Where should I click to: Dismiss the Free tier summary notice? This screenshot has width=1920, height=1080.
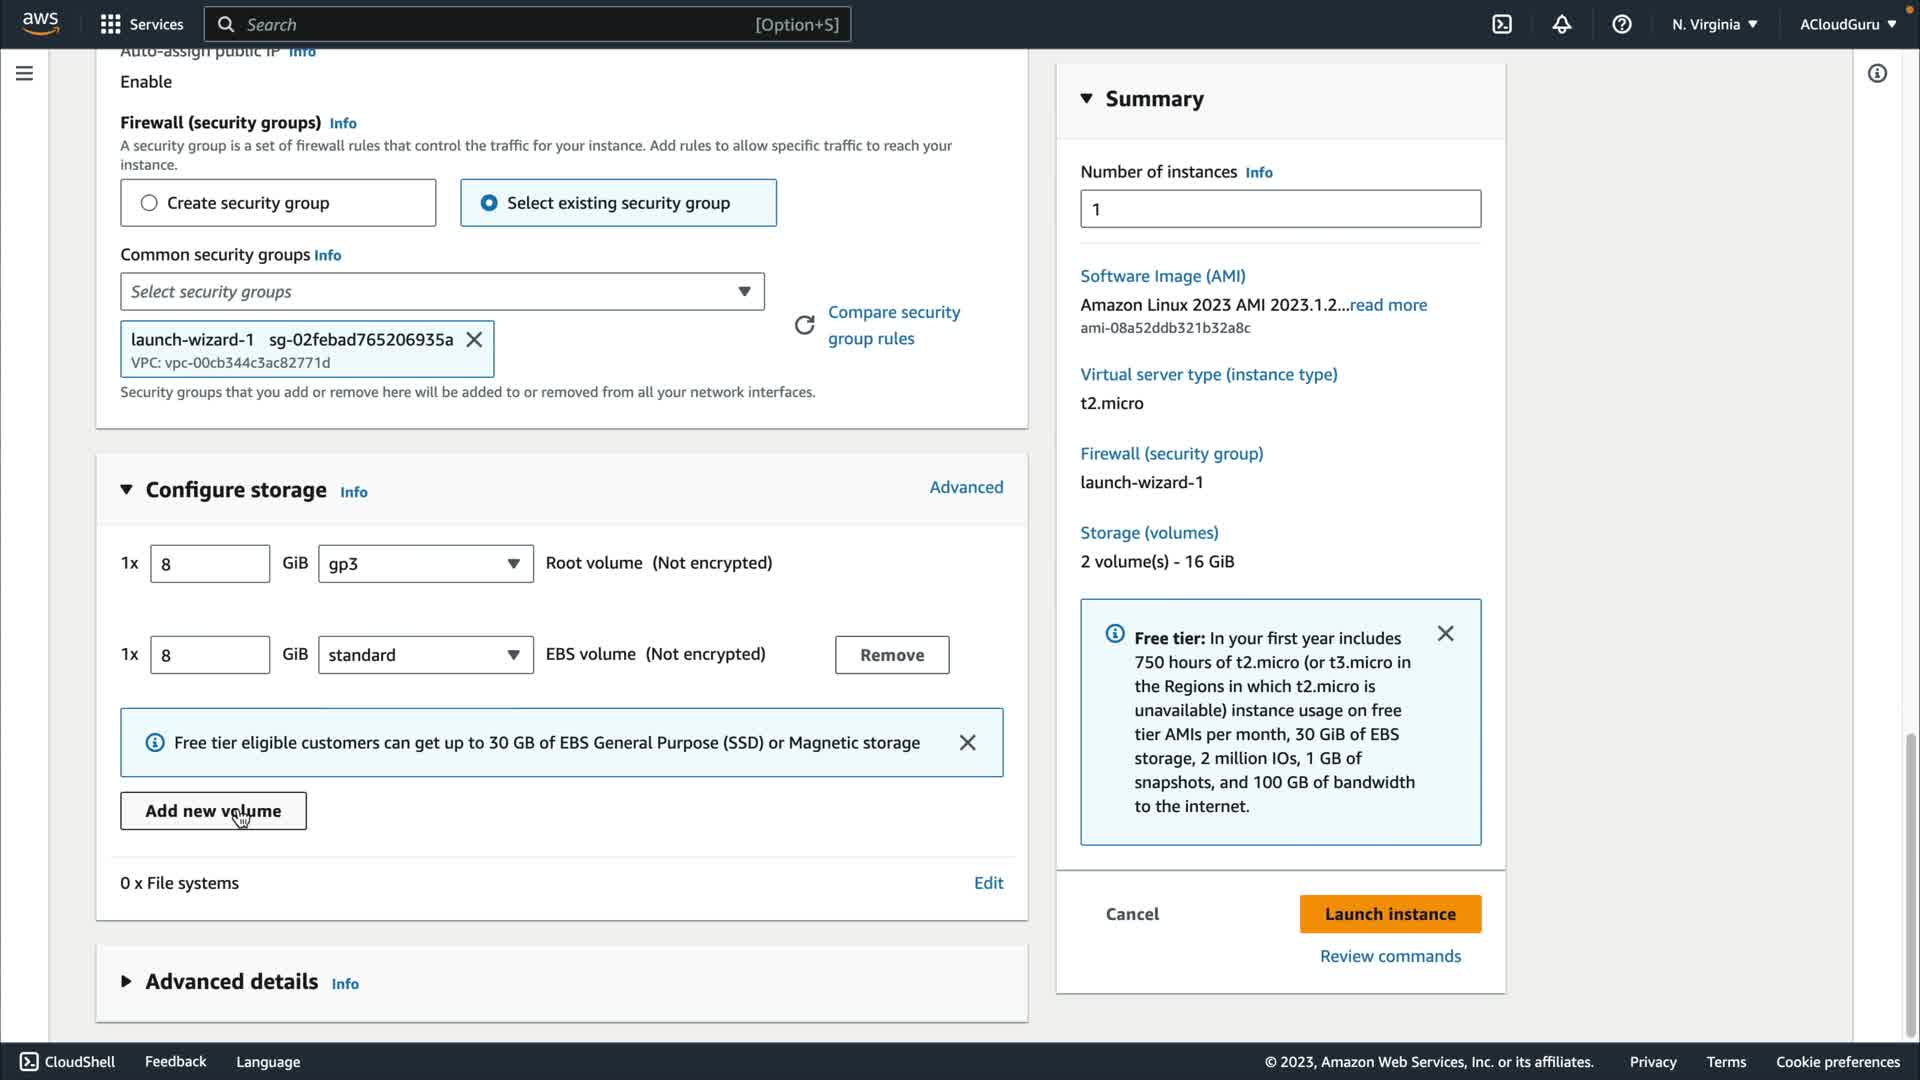pyautogui.click(x=1445, y=634)
